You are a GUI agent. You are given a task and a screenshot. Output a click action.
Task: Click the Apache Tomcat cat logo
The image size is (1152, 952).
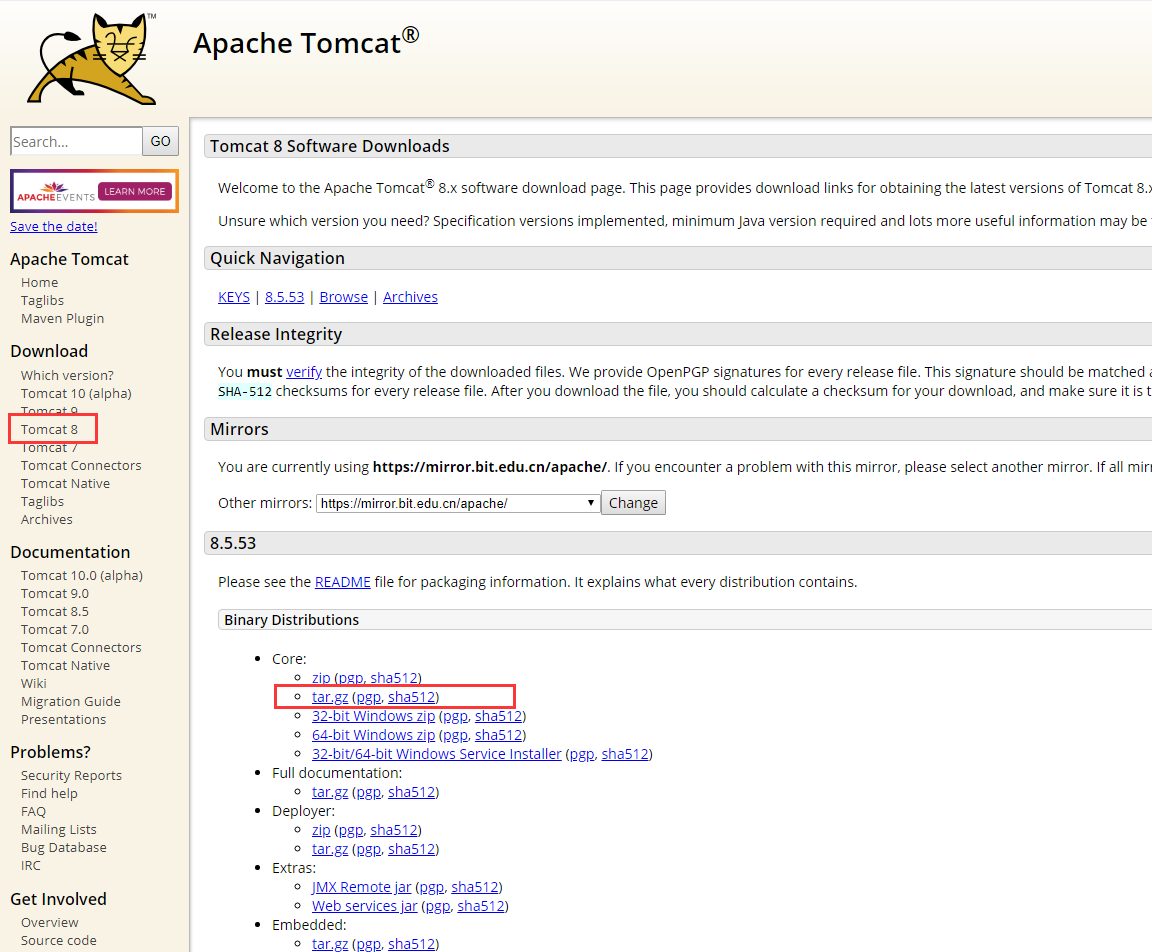tap(92, 59)
